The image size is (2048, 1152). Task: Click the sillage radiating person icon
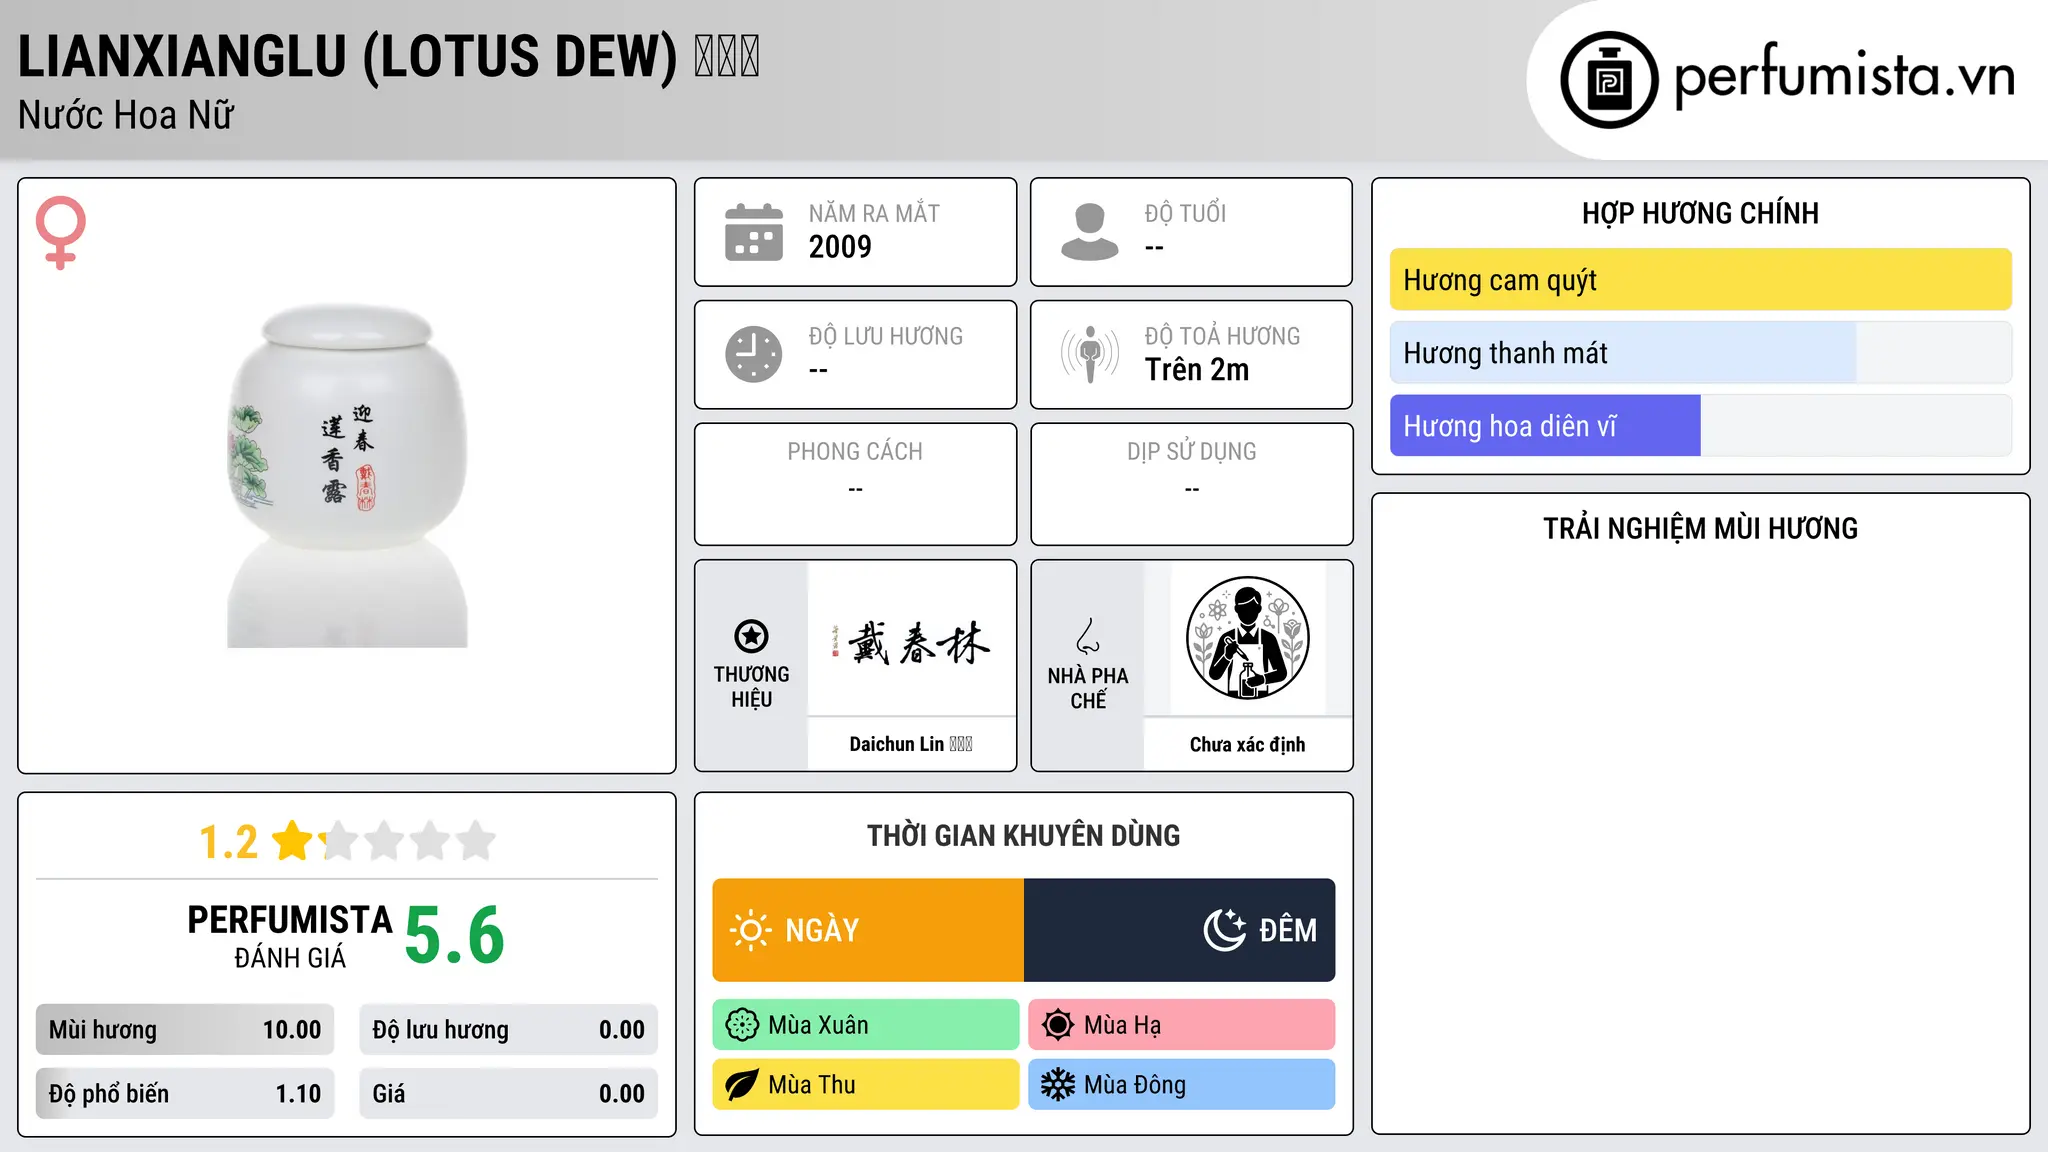coord(1090,354)
